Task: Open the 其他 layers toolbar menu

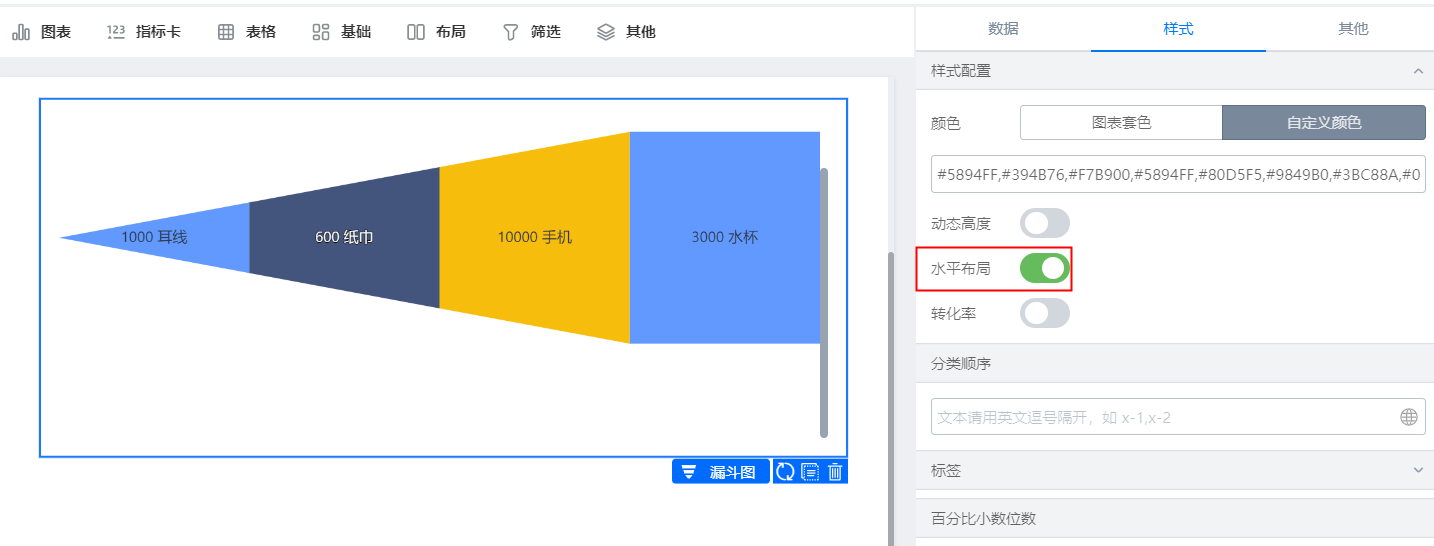Action: coord(627,32)
